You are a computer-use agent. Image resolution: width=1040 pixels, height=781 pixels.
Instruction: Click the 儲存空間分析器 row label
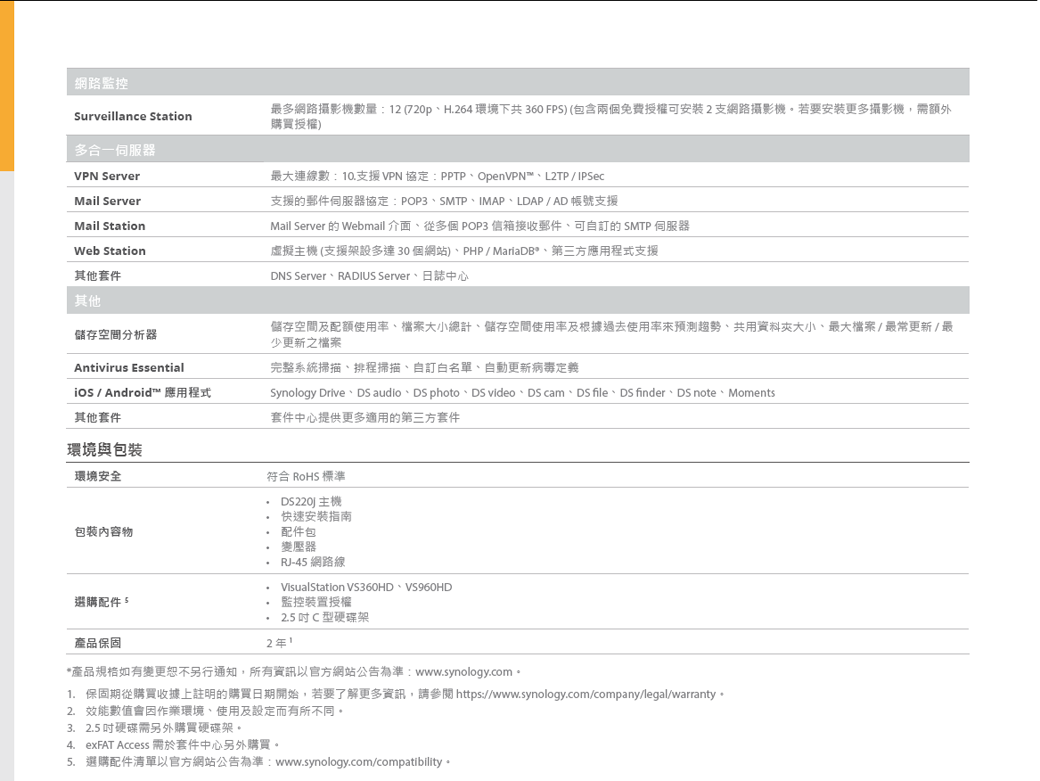tap(115, 334)
